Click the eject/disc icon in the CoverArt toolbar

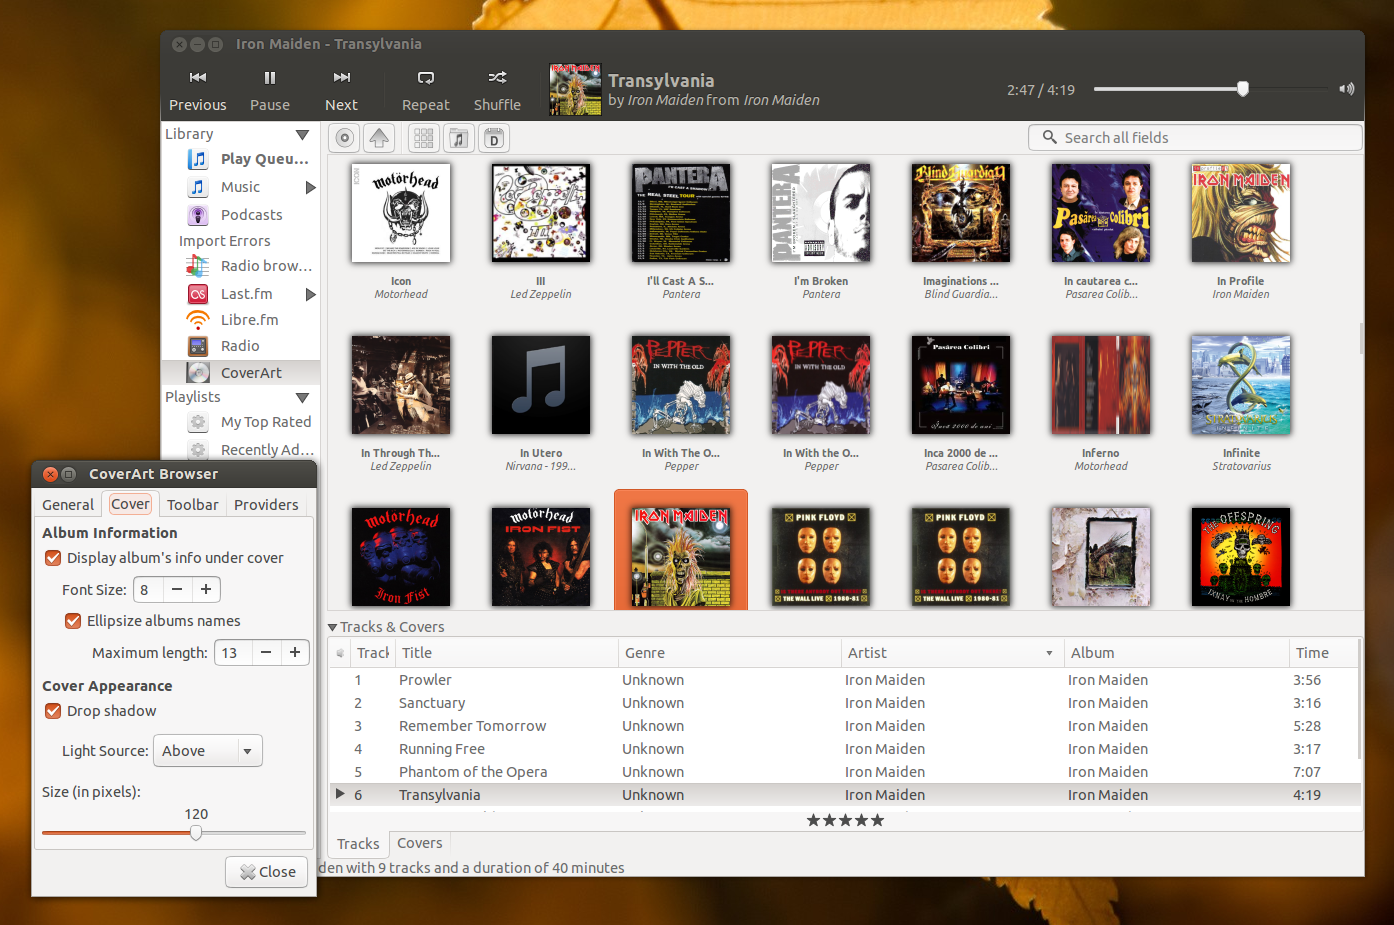[x=343, y=137]
